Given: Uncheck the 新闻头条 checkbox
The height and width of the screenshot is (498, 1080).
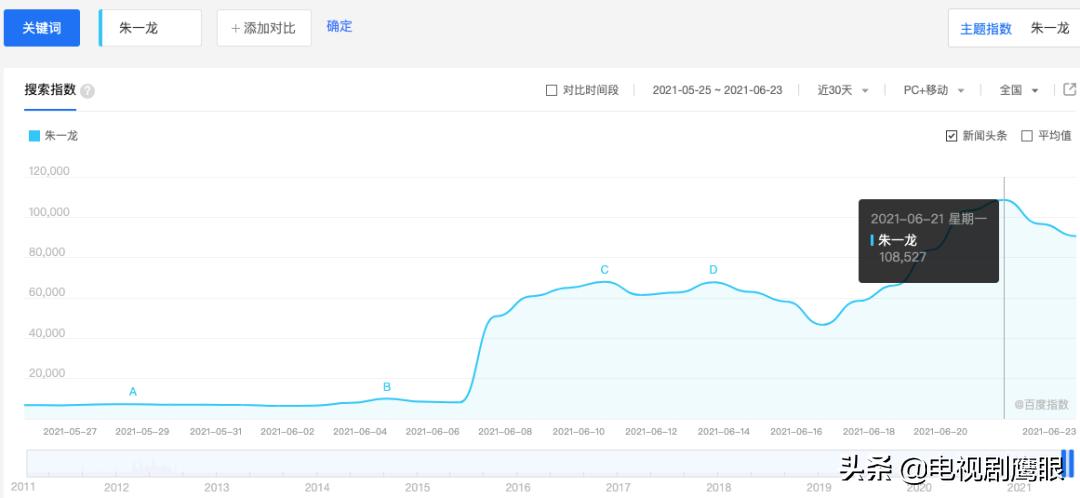Looking at the screenshot, I should click(951, 136).
